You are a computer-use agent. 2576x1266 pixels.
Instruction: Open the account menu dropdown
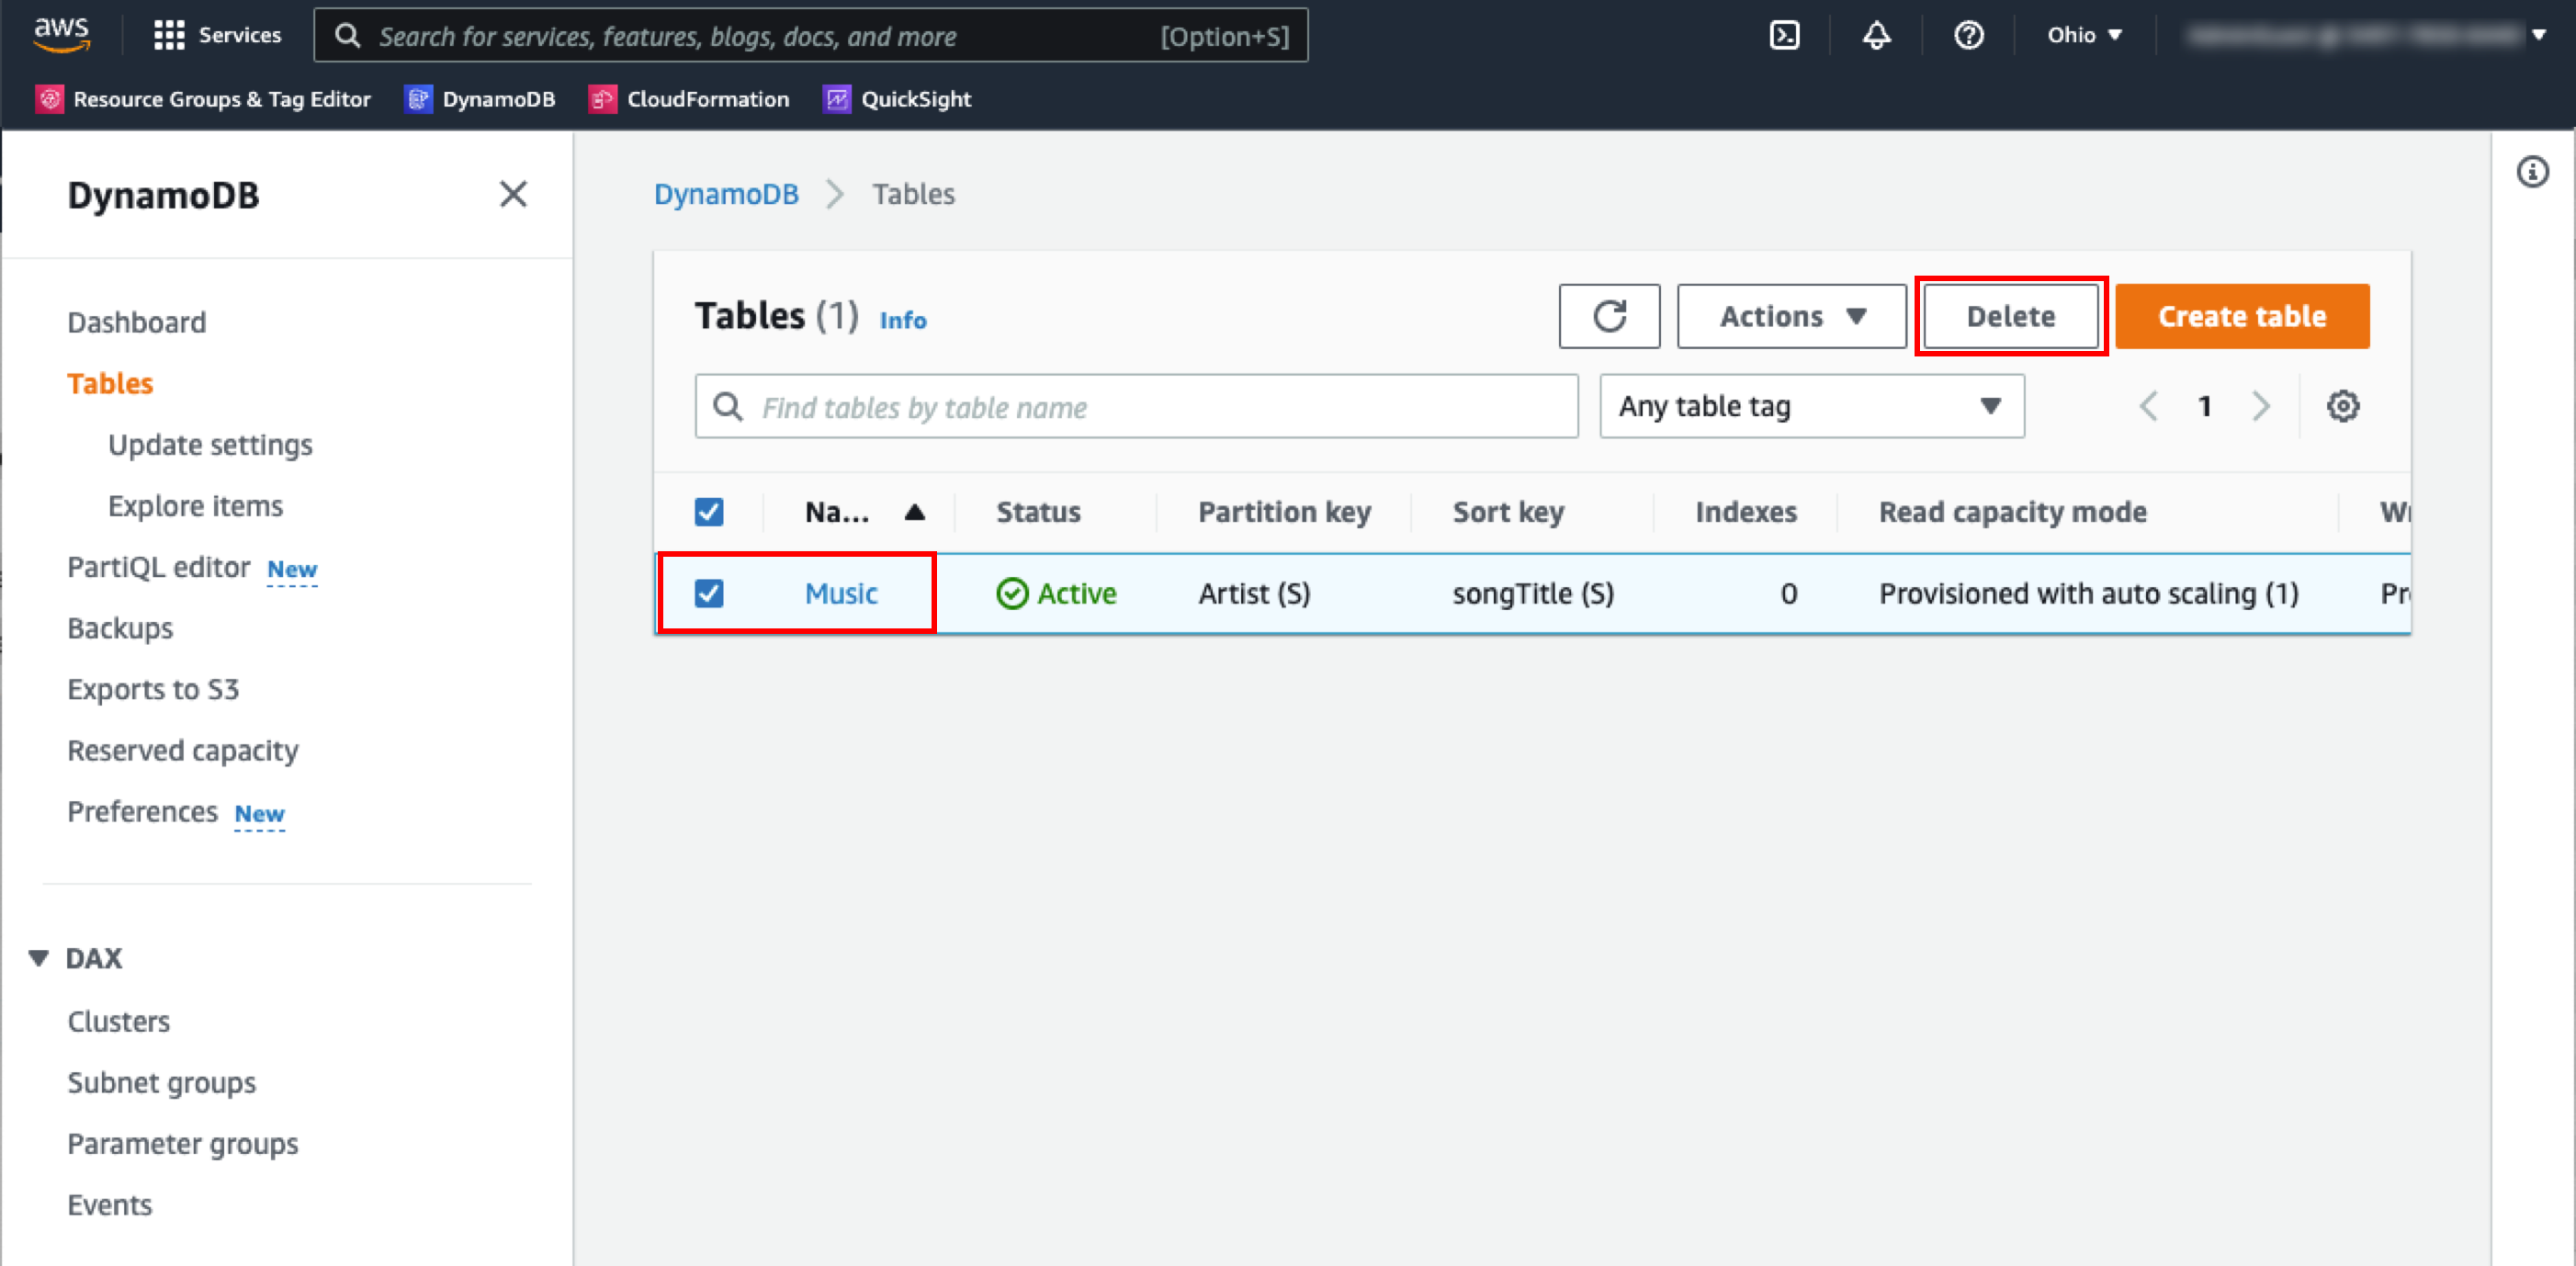tap(2366, 35)
